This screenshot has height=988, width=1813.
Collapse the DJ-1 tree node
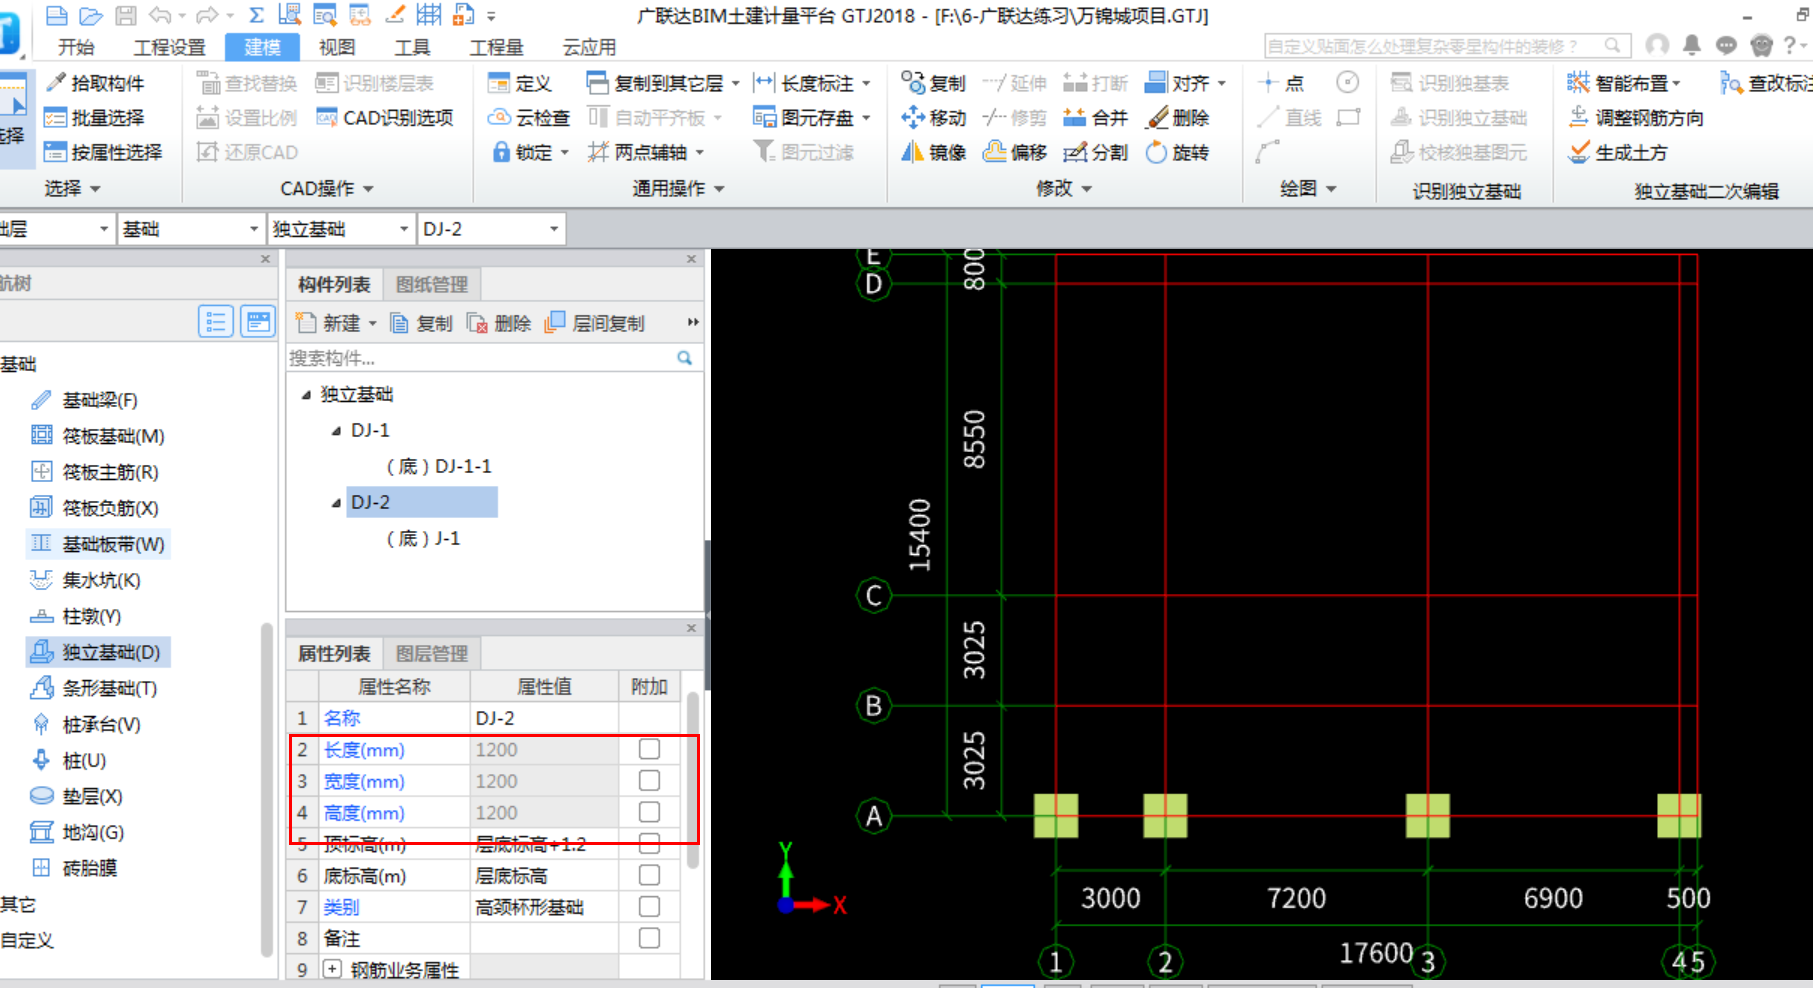[336, 431]
